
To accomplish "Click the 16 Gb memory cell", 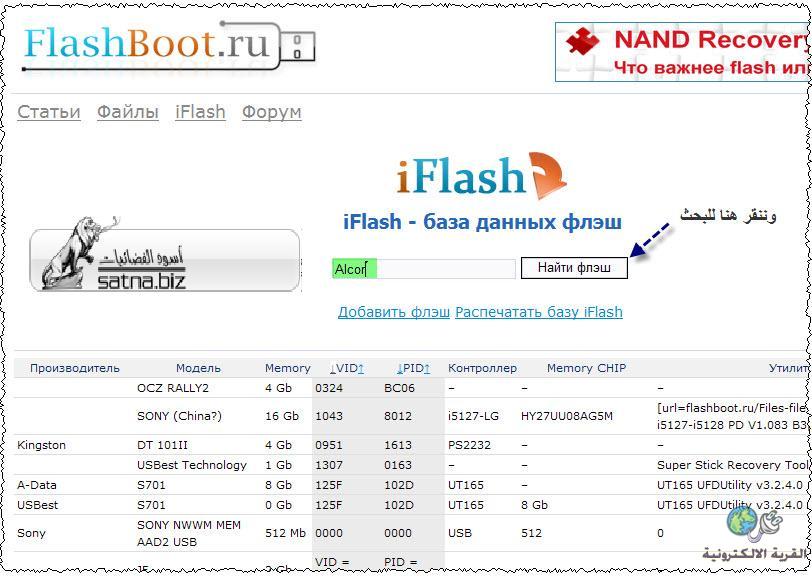I will click(x=282, y=416).
